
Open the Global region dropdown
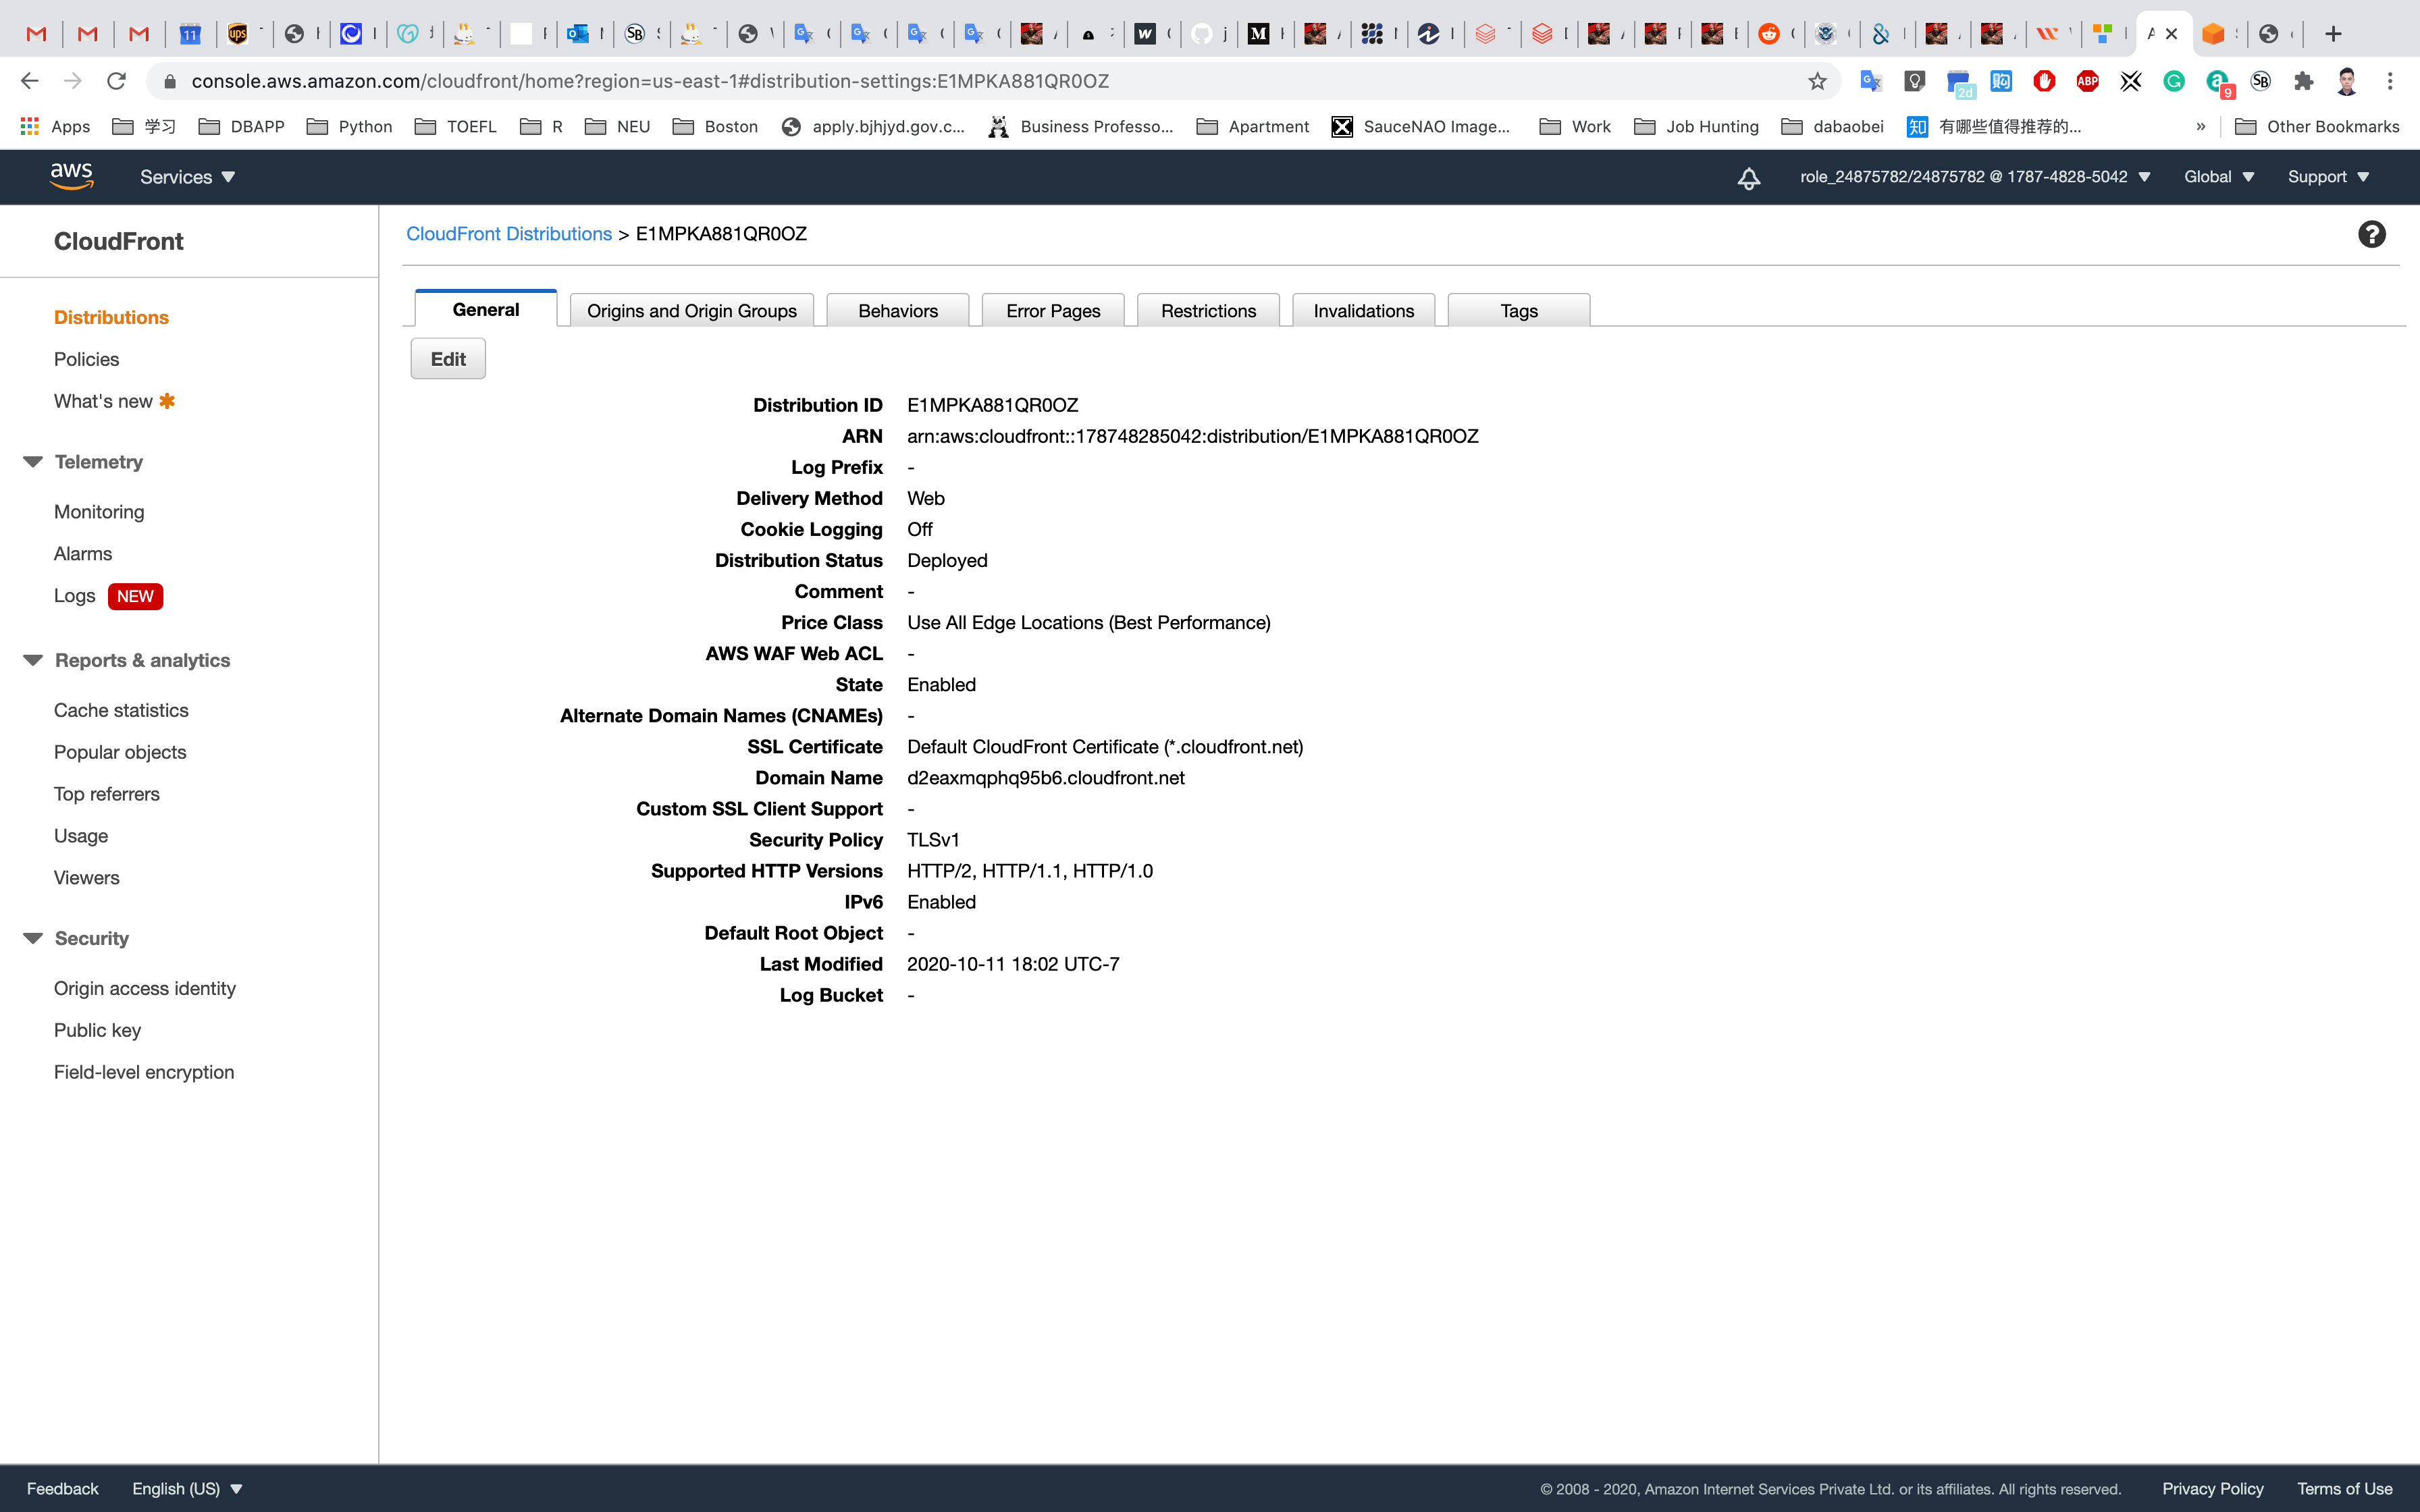tap(2218, 177)
